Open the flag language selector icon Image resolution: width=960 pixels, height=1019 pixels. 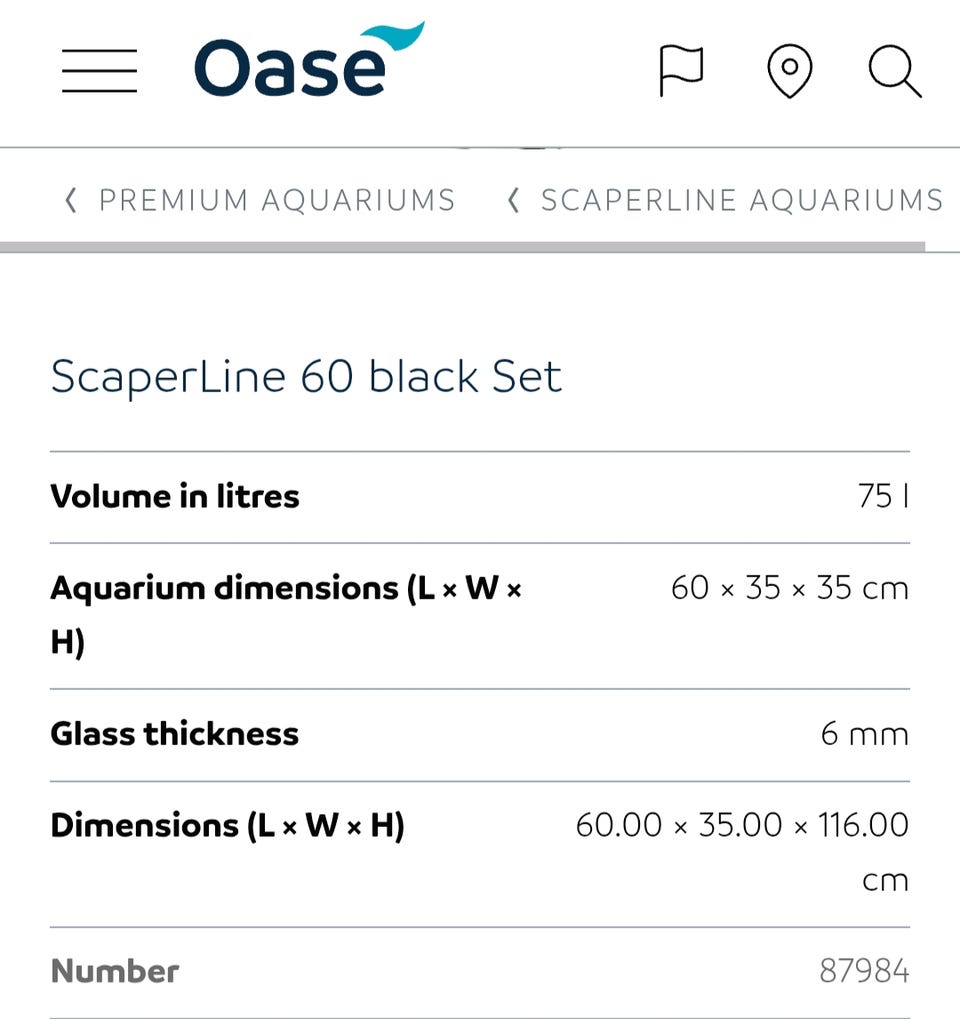[x=681, y=72]
